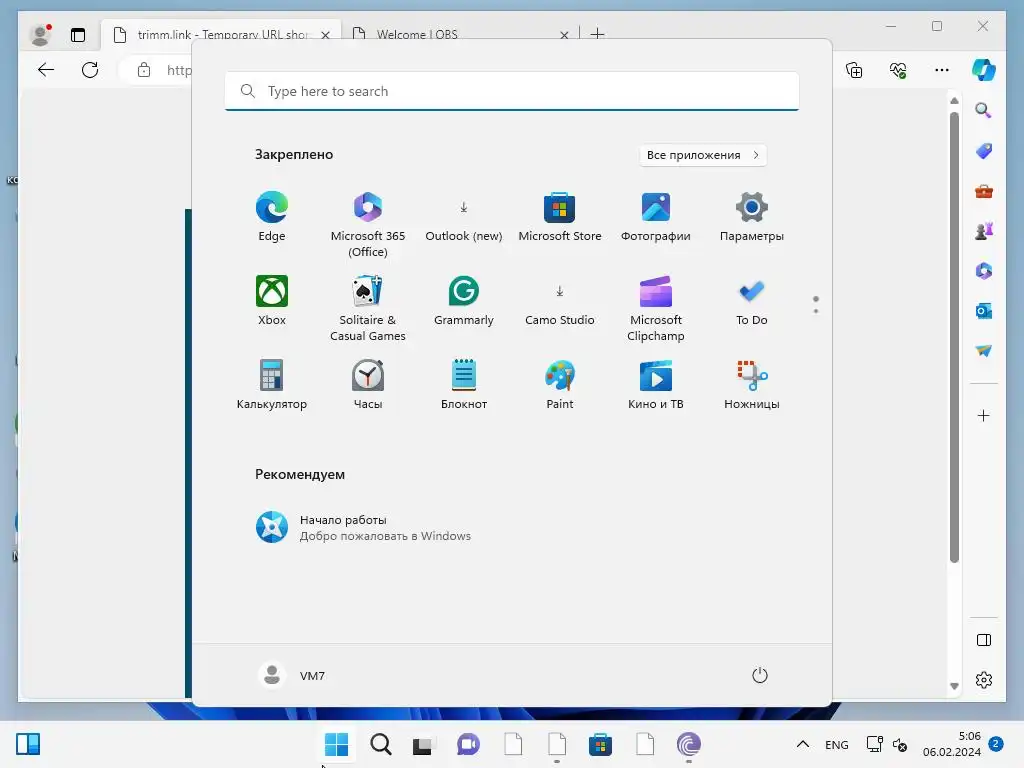Image resolution: width=1024 pixels, height=768 pixels.
Task: Open Copilot in the Edge sidebar
Action: pos(984,70)
